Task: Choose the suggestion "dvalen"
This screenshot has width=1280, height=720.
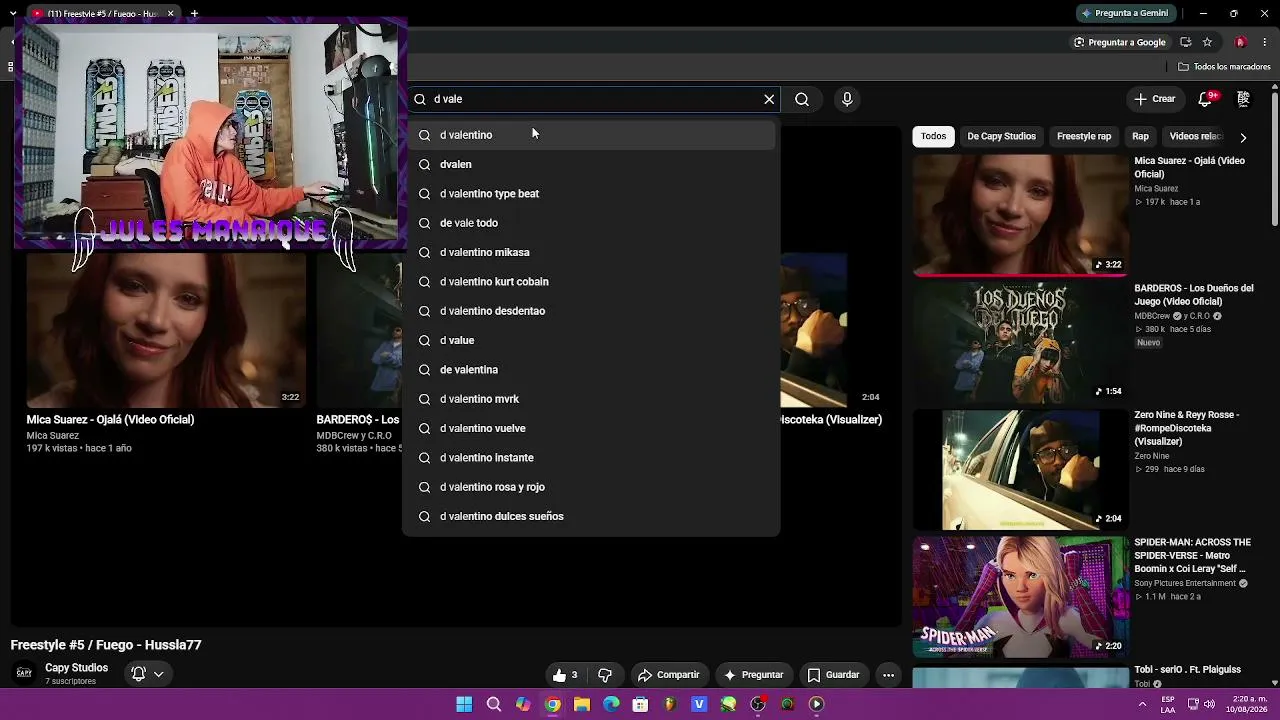Action: pos(591,164)
